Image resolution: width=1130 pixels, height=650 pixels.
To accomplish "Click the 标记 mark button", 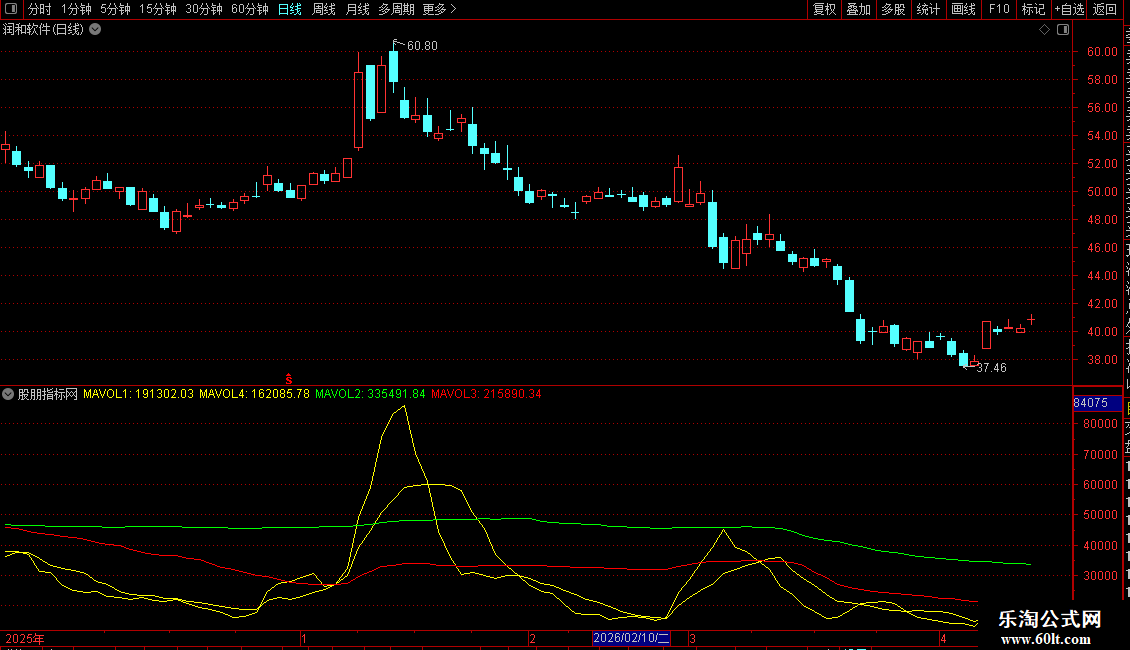I will click(x=1033, y=9).
